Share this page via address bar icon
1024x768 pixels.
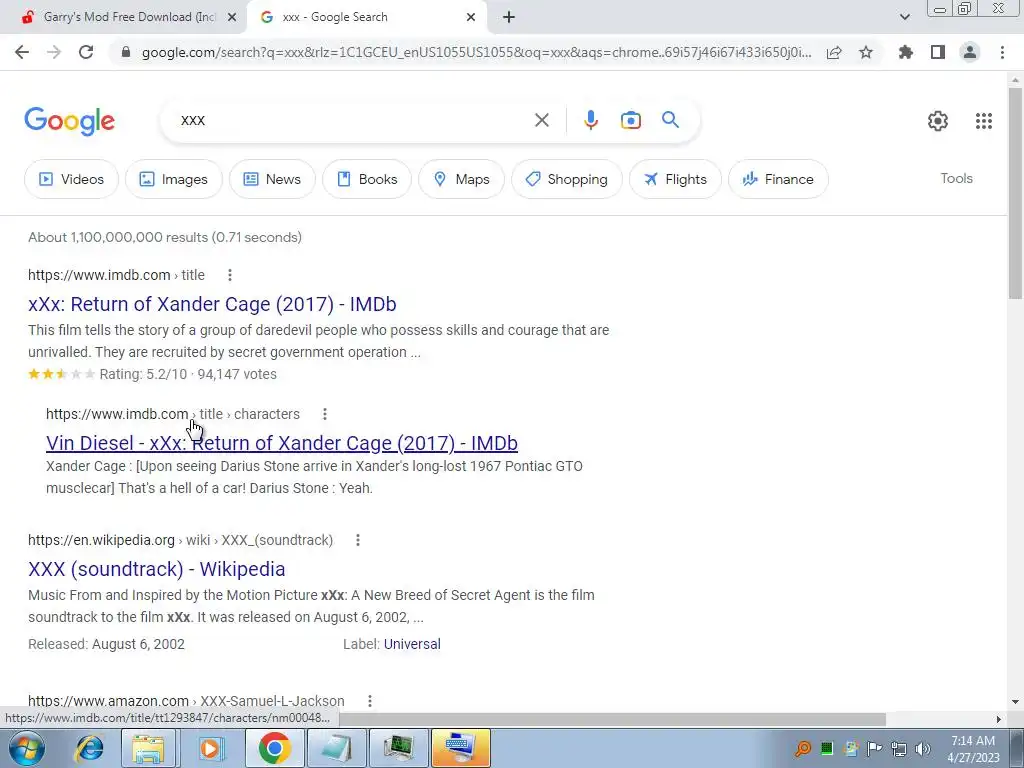click(x=834, y=52)
